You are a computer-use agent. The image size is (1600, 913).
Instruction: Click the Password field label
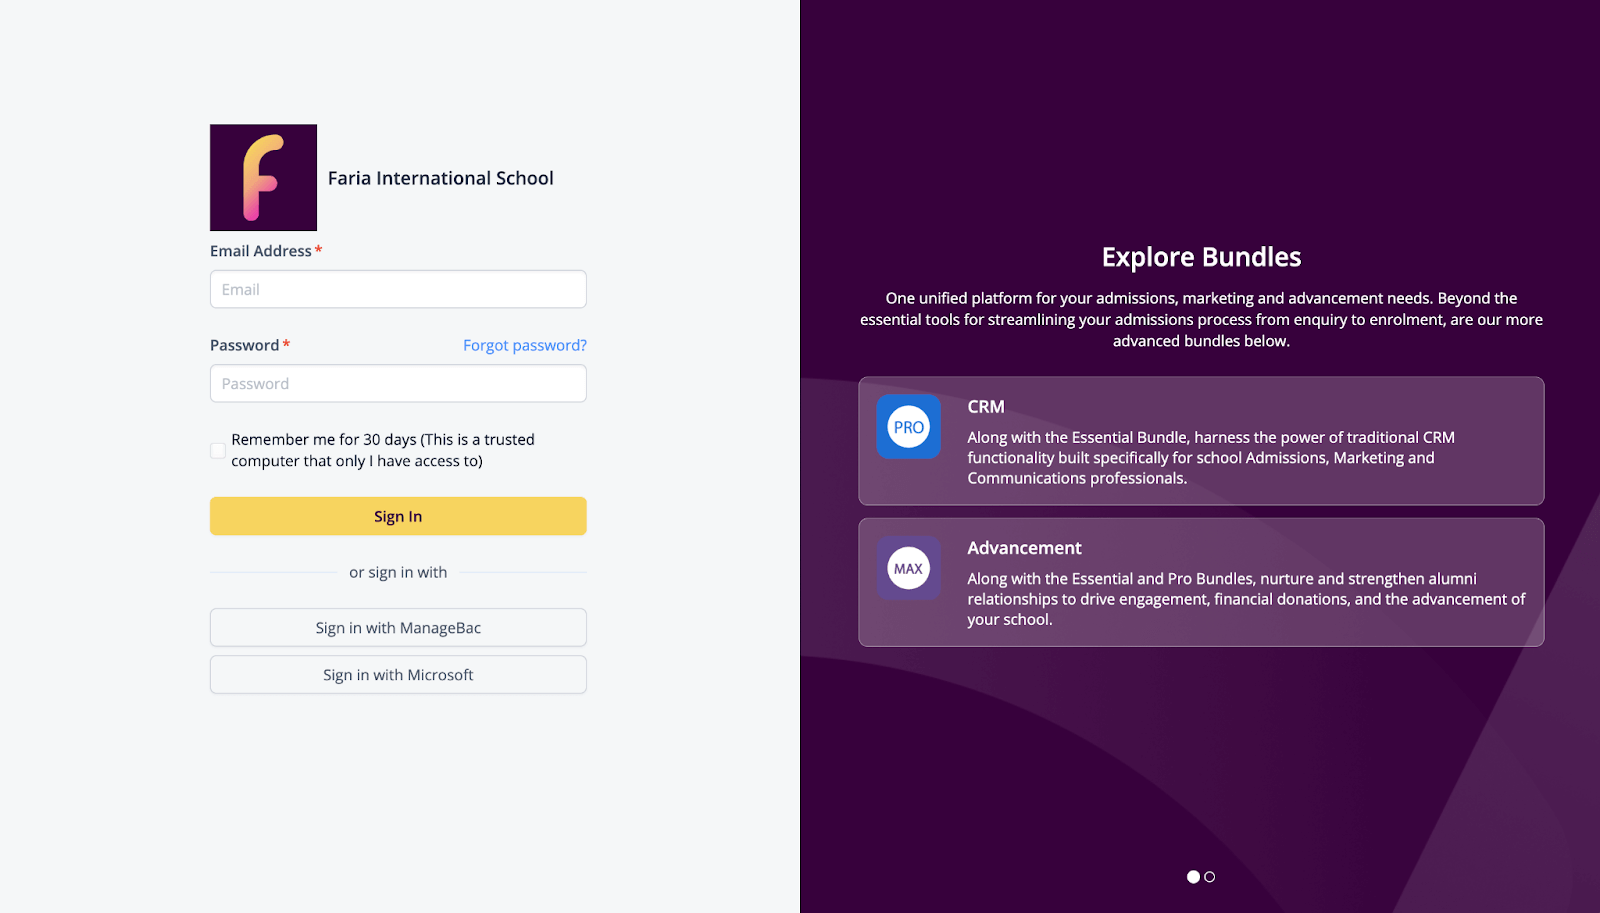pyautogui.click(x=244, y=346)
